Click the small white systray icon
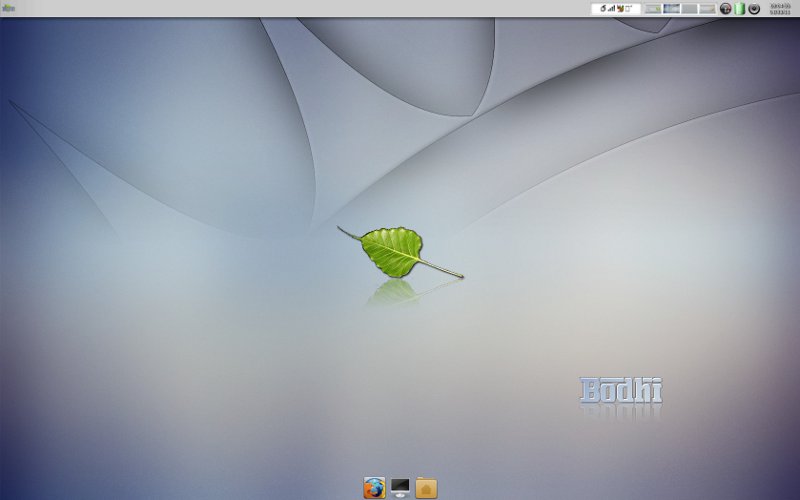This screenshot has width=800, height=500. click(629, 9)
